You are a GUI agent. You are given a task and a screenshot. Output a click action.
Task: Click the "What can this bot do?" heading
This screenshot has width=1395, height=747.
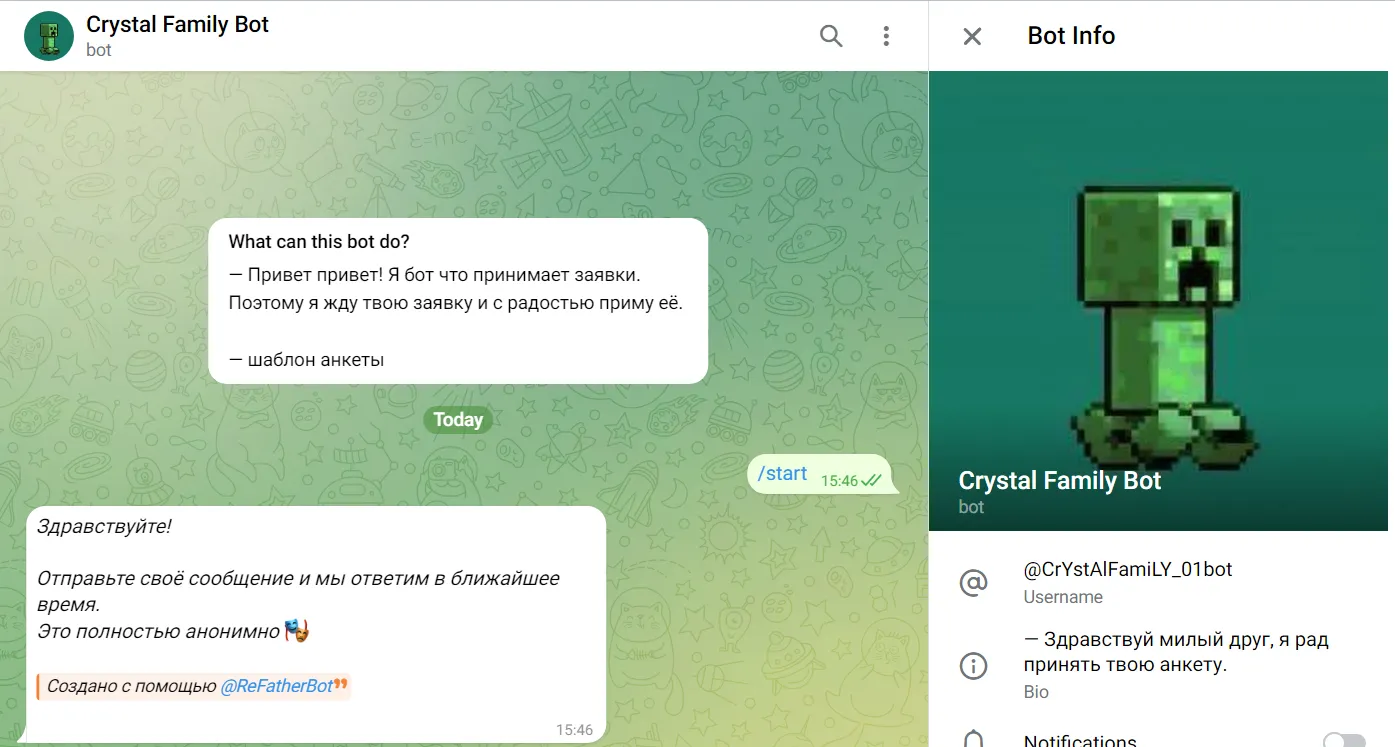319,242
